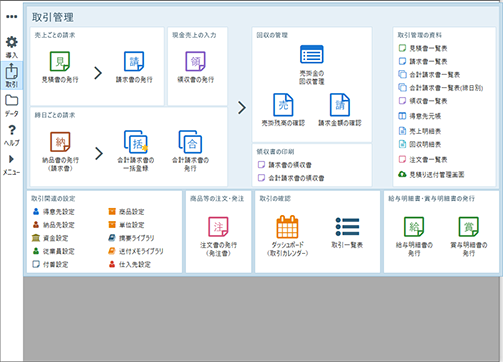The width and height of the screenshot is (503, 362).
Task: Open 見積書の発行
Action: tap(60, 67)
